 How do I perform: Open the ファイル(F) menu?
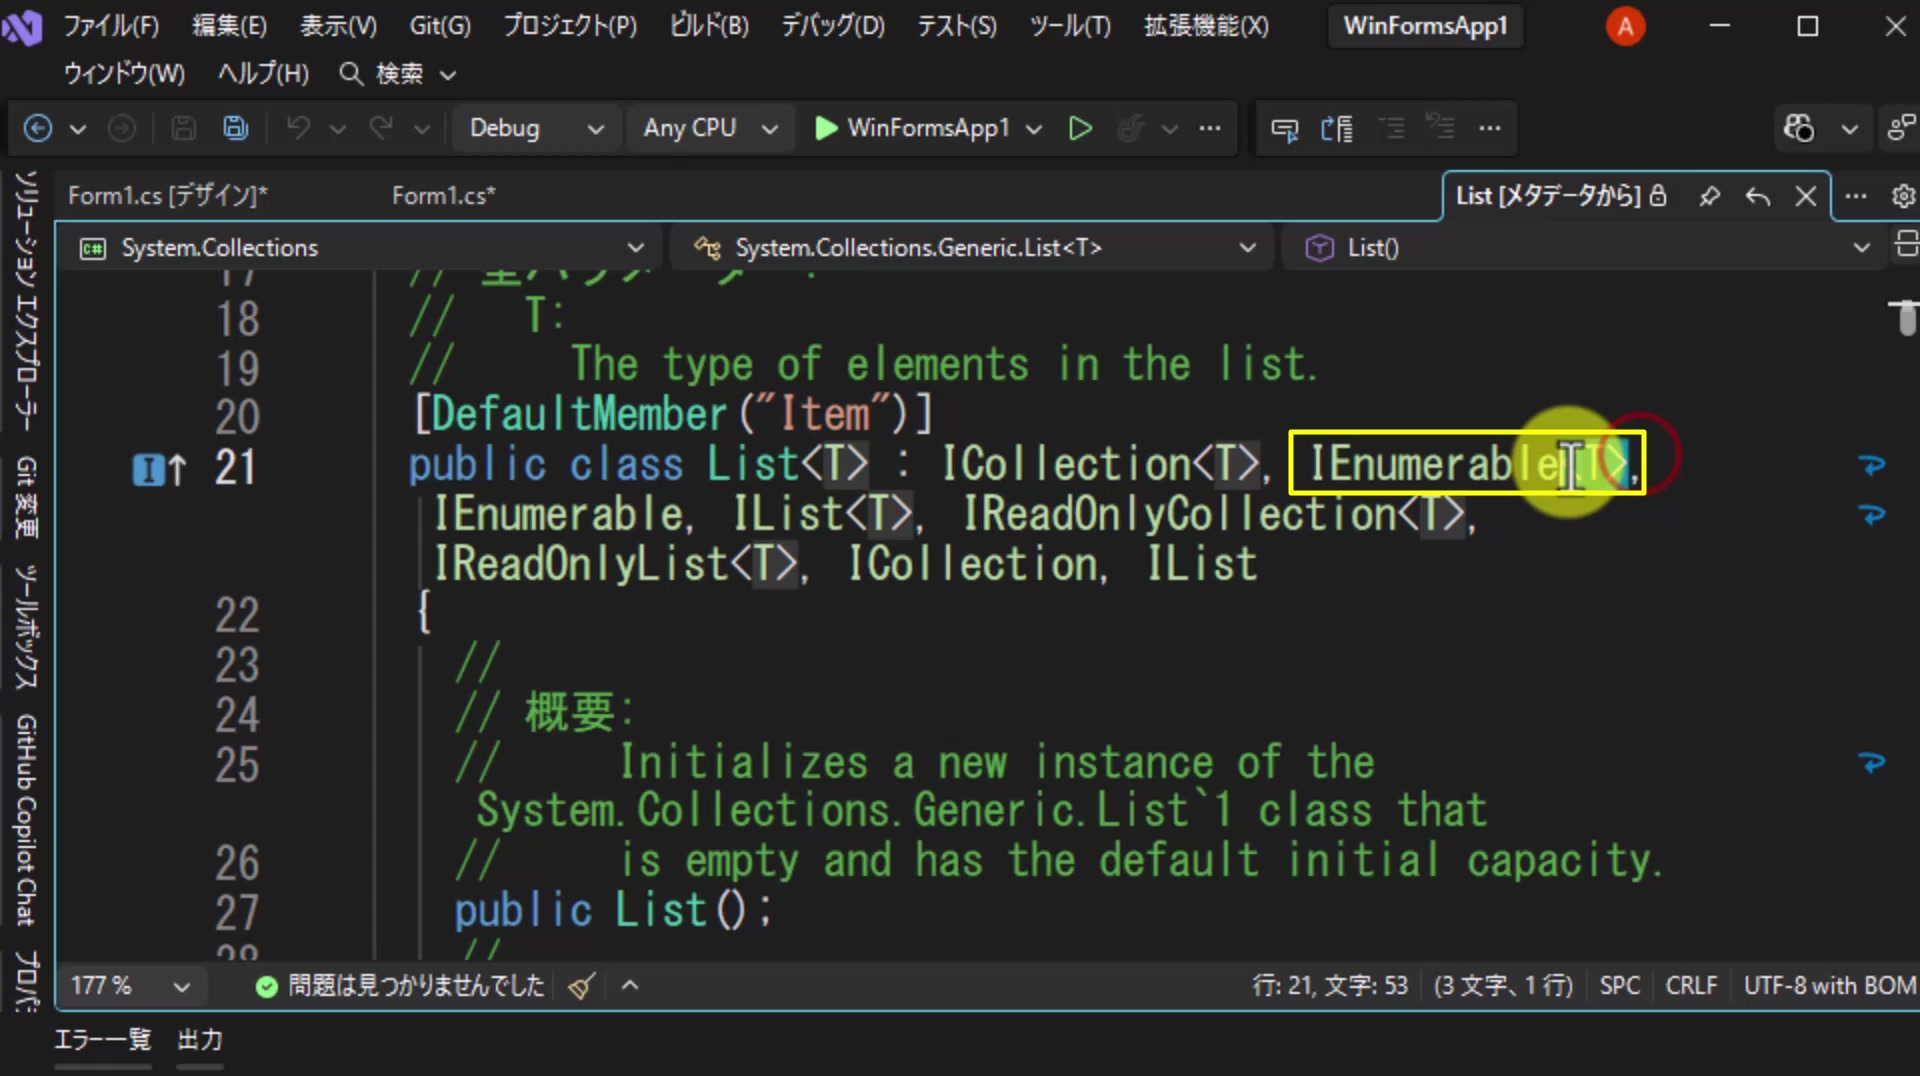click(x=111, y=26)
